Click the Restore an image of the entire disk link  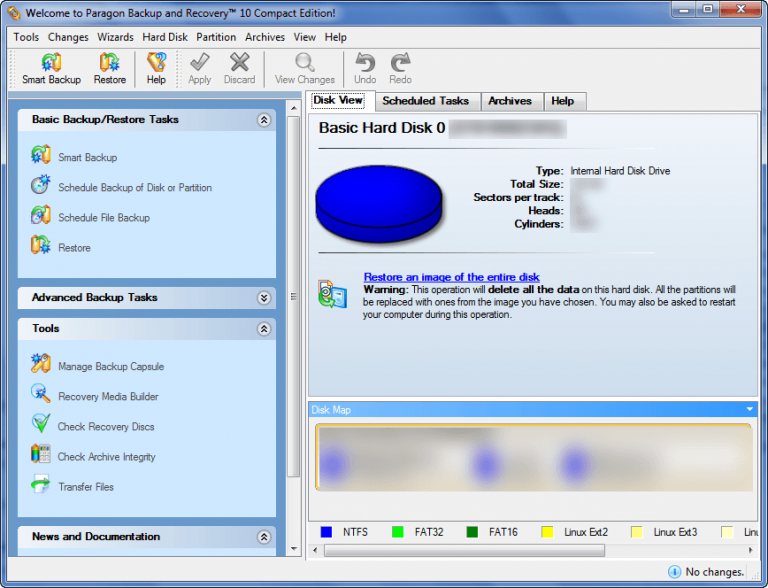(x=452, y=277)
